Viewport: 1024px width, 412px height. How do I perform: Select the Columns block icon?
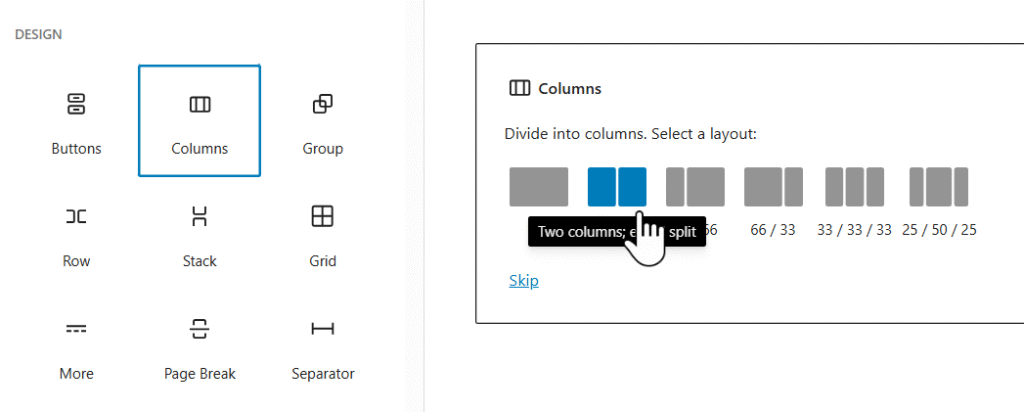pyautogui.click(x=199, y=104)
